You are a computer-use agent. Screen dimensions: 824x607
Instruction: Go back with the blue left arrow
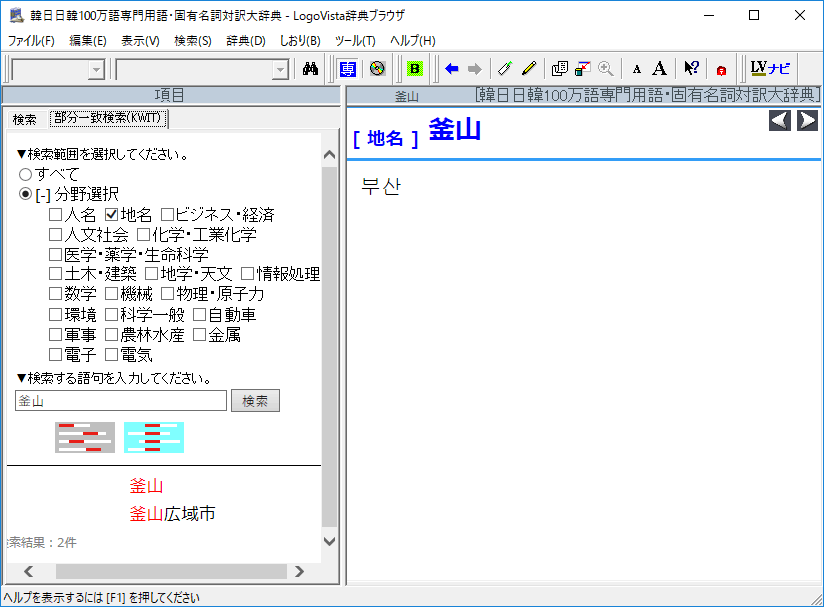click(x=451, y=69)
